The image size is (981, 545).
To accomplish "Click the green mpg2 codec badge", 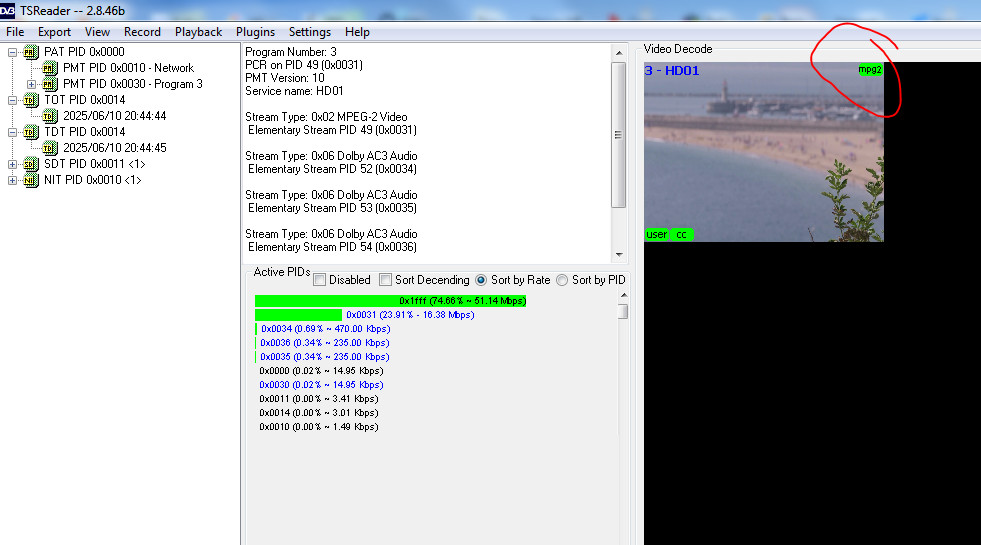I will click(x=870, y=69).
